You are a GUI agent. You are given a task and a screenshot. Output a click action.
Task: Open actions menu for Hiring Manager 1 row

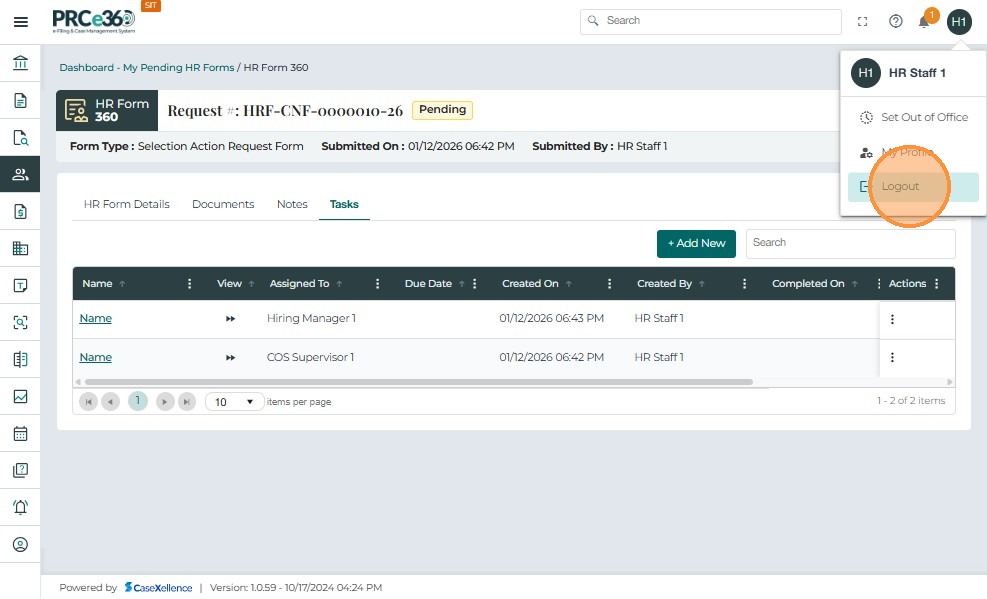tap(892, 319)
